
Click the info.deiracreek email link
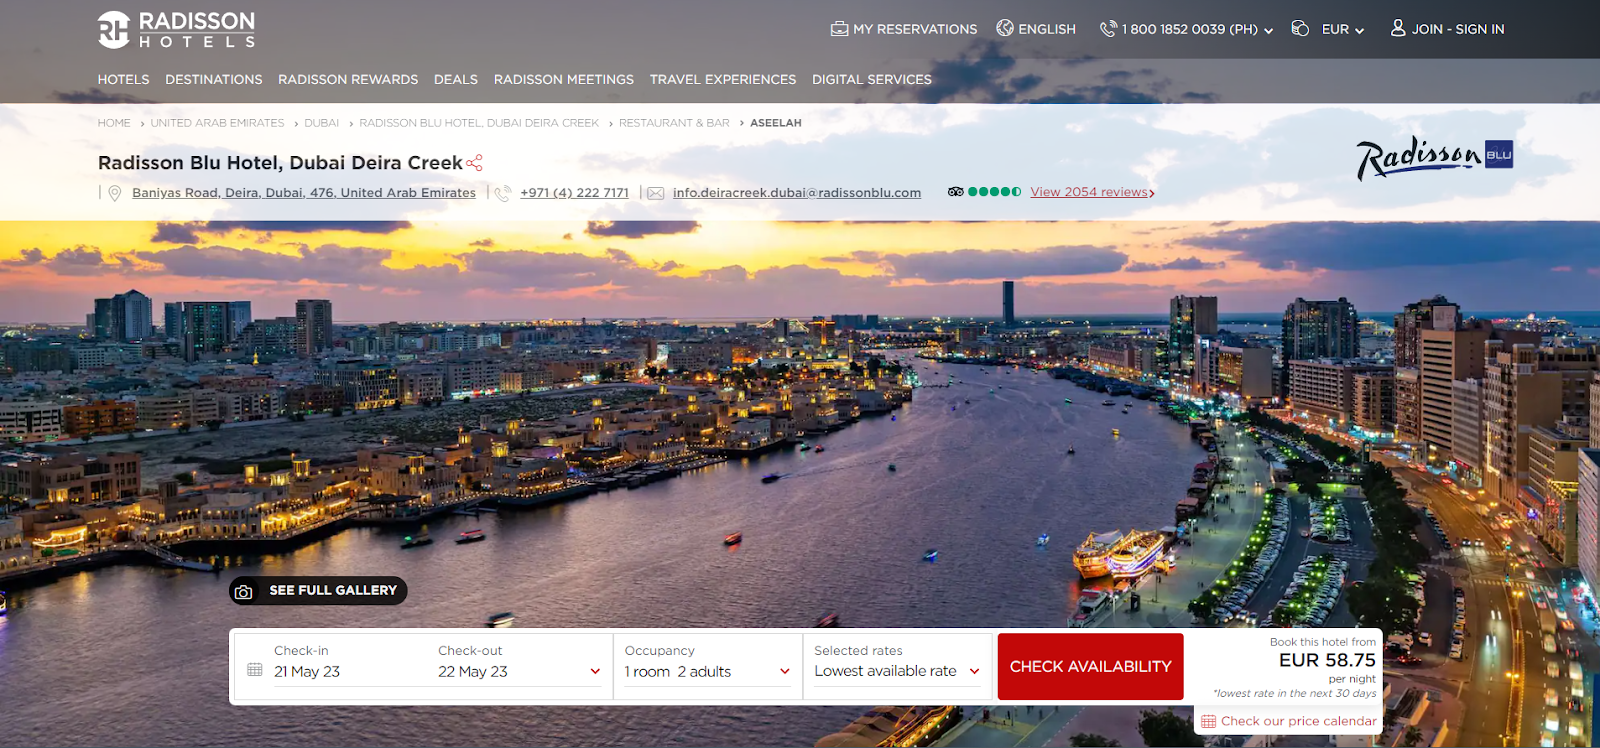[x=797, y=193]
